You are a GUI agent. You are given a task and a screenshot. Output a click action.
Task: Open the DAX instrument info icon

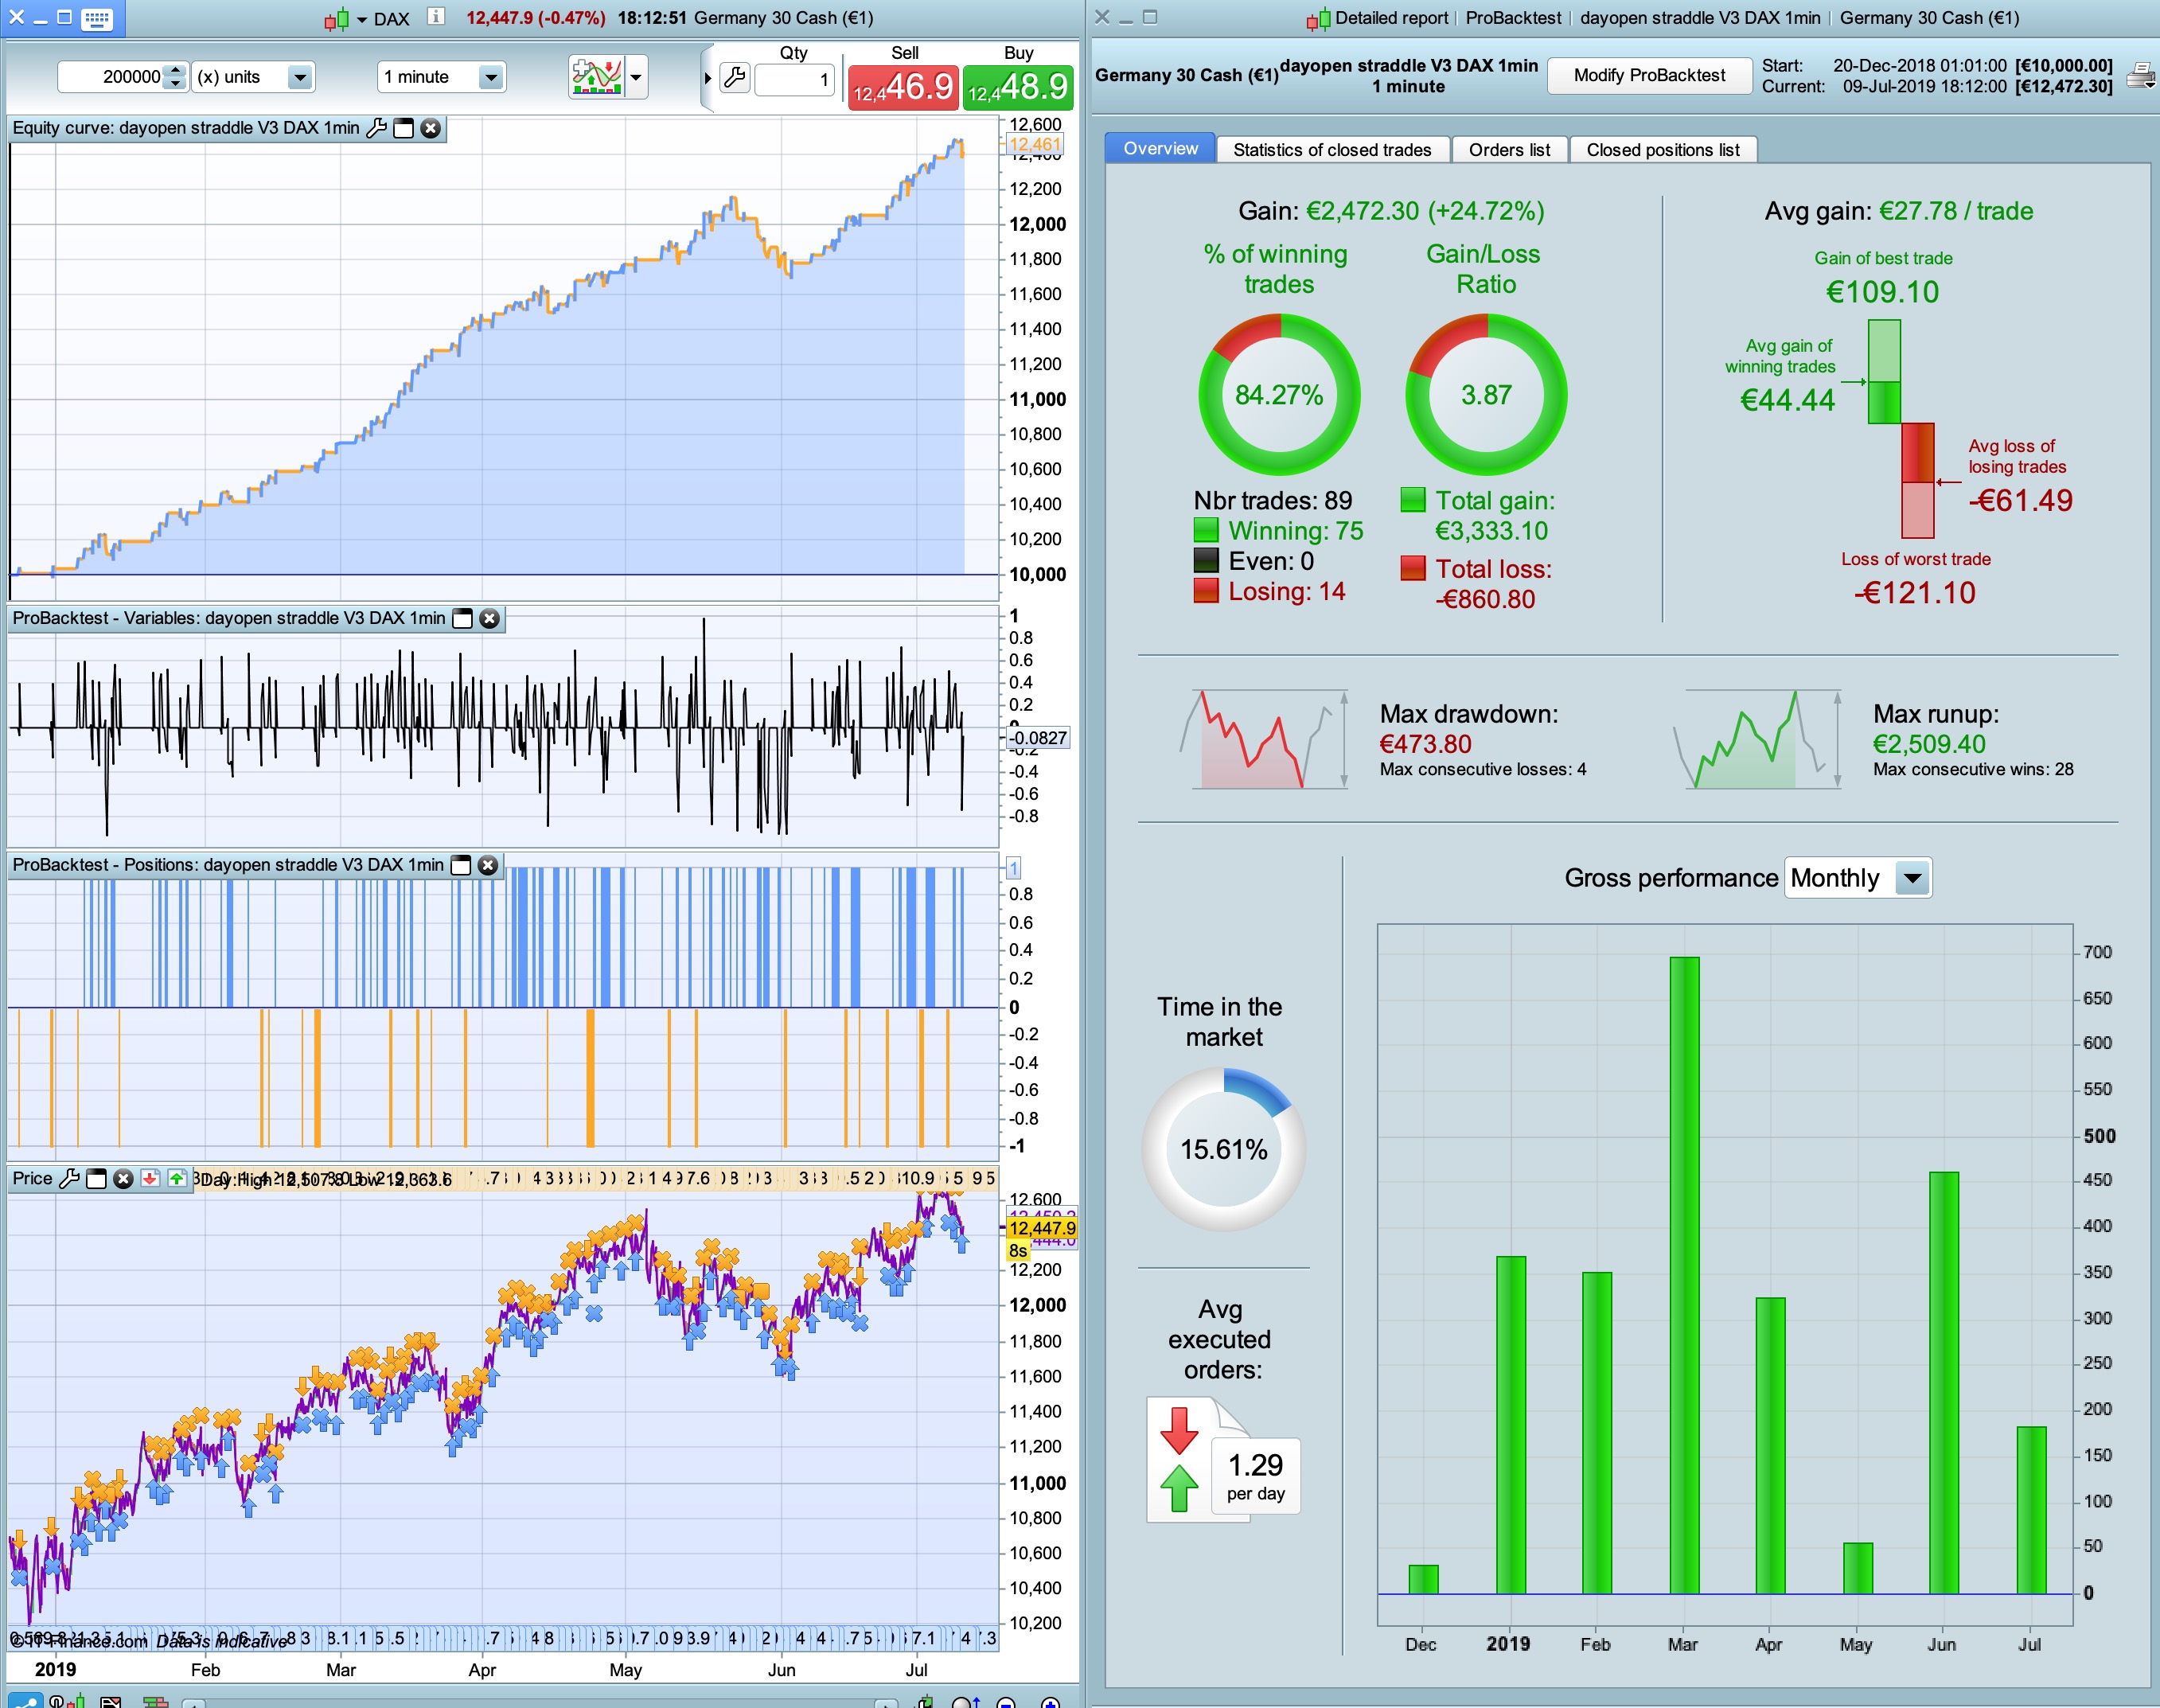coord(435,17)
